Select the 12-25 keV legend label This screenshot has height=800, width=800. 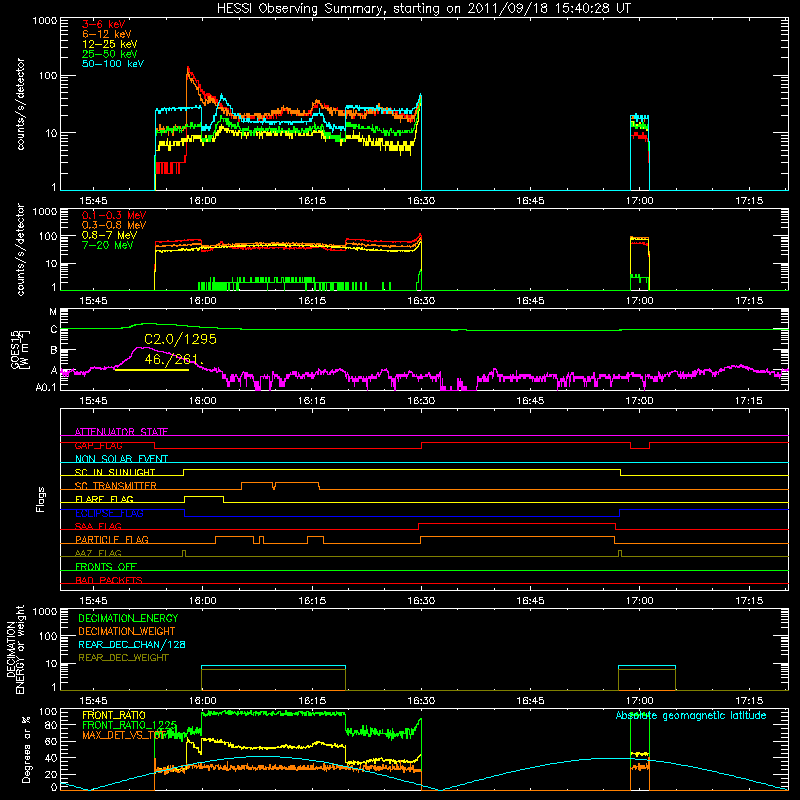point(110,44)
